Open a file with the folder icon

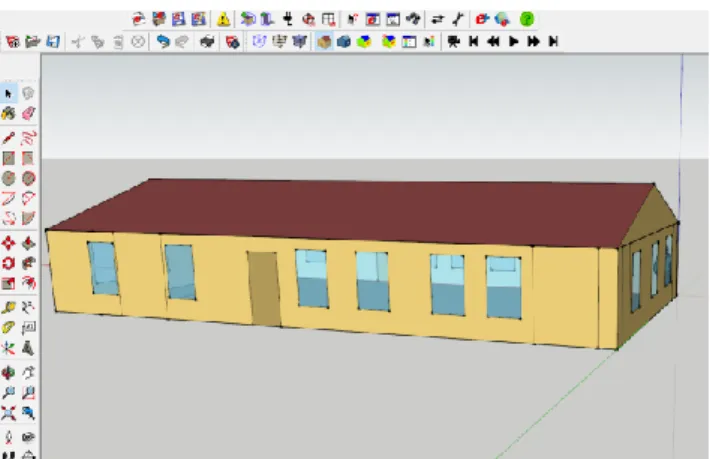click(33, 42)
